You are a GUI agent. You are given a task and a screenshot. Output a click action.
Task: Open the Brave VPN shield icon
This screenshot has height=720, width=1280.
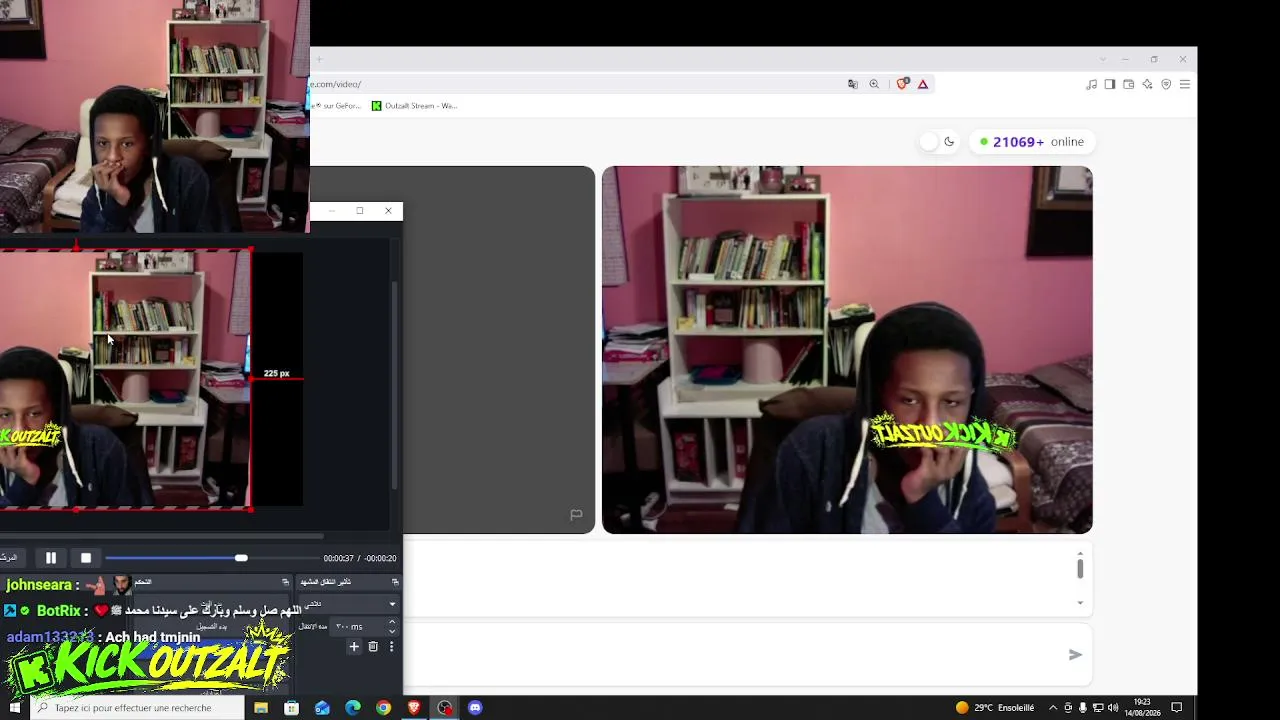coord(1166,85)
